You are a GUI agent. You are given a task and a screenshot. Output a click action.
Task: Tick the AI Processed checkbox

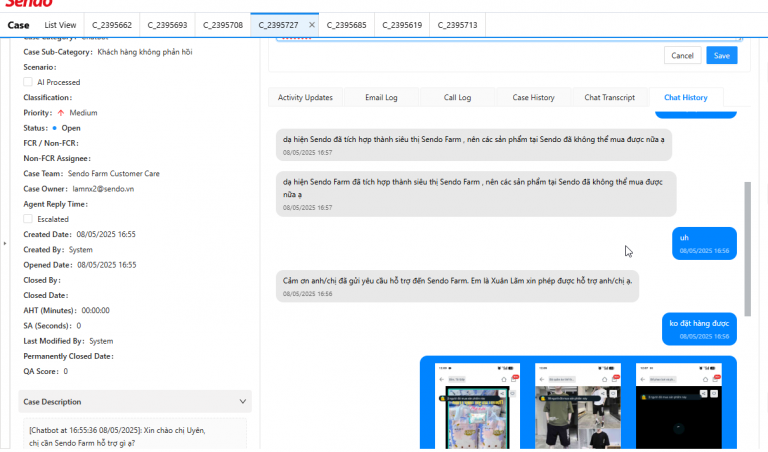(28, 82)
